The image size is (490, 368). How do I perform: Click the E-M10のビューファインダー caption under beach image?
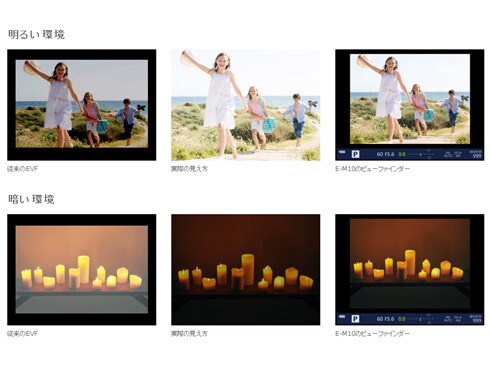click(373, 169)
